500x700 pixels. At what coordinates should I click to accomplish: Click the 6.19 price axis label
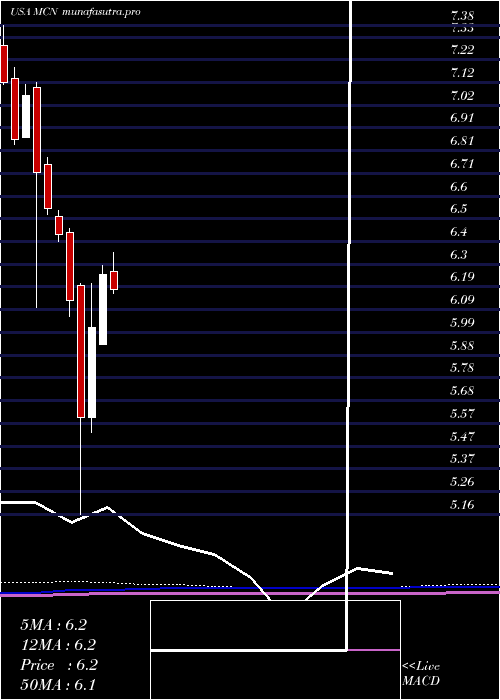click(x=462, y=277)
